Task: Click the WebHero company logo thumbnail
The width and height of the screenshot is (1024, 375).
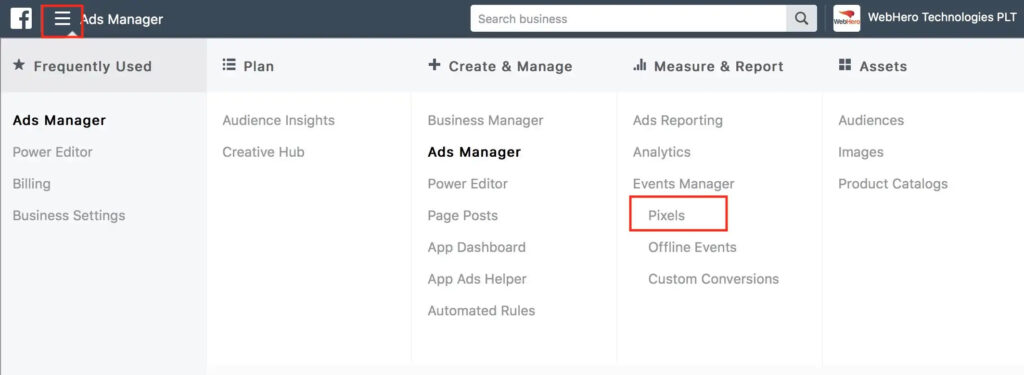Action: pyautogui.click(x=846, y=18)
